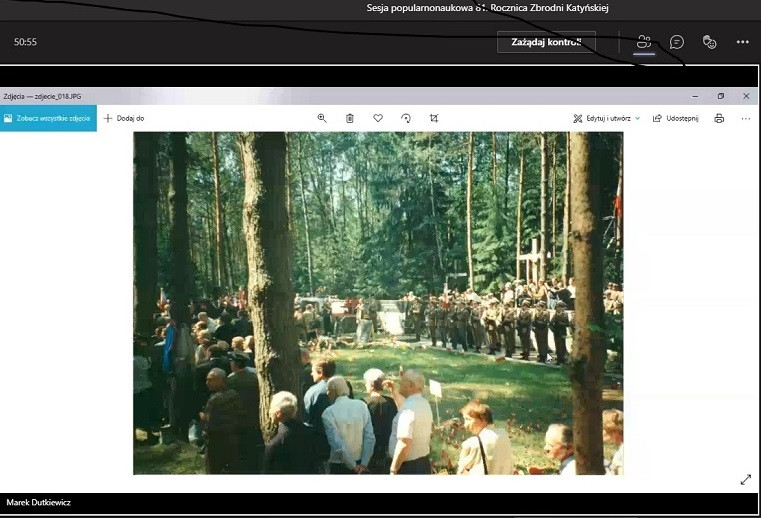Select the crop tool icon

click(434, 118)
